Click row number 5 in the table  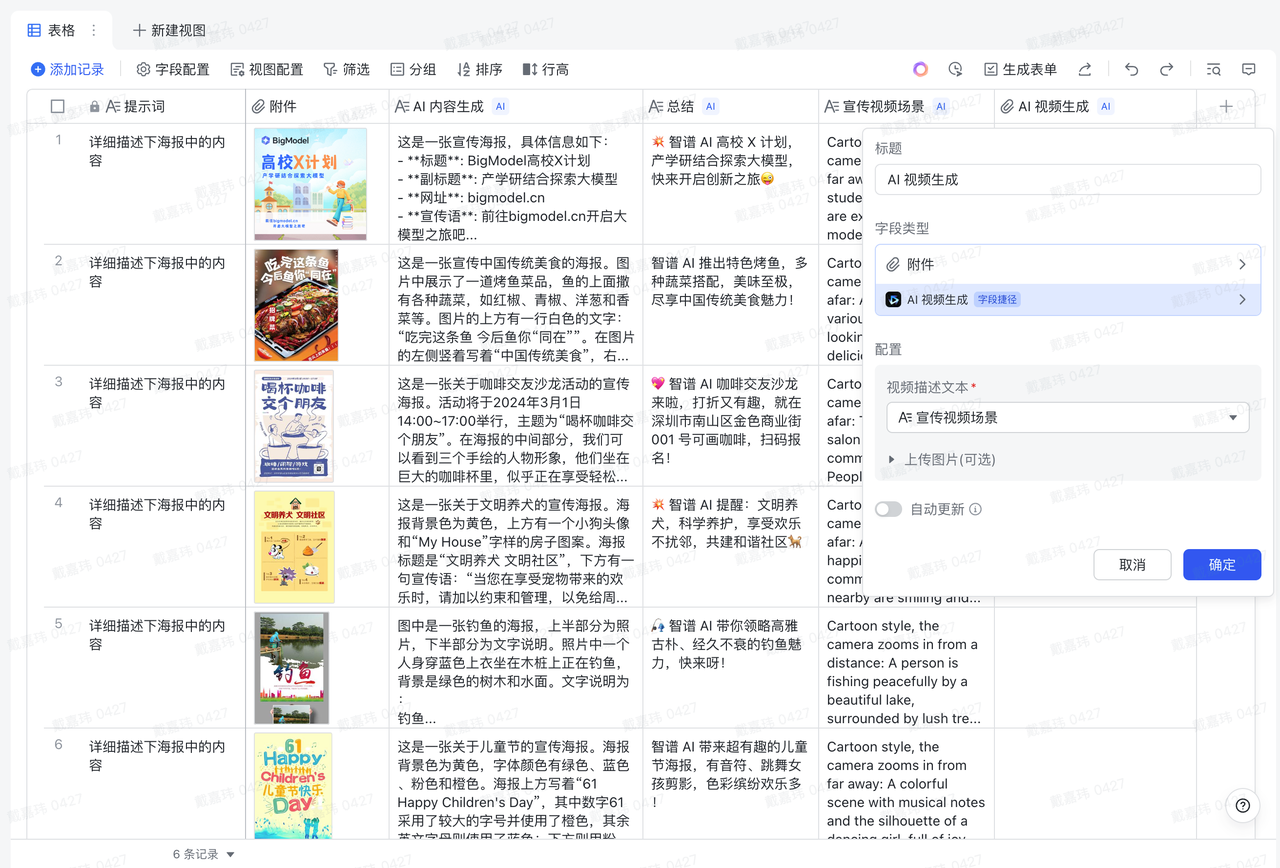(x=58, y=624)
